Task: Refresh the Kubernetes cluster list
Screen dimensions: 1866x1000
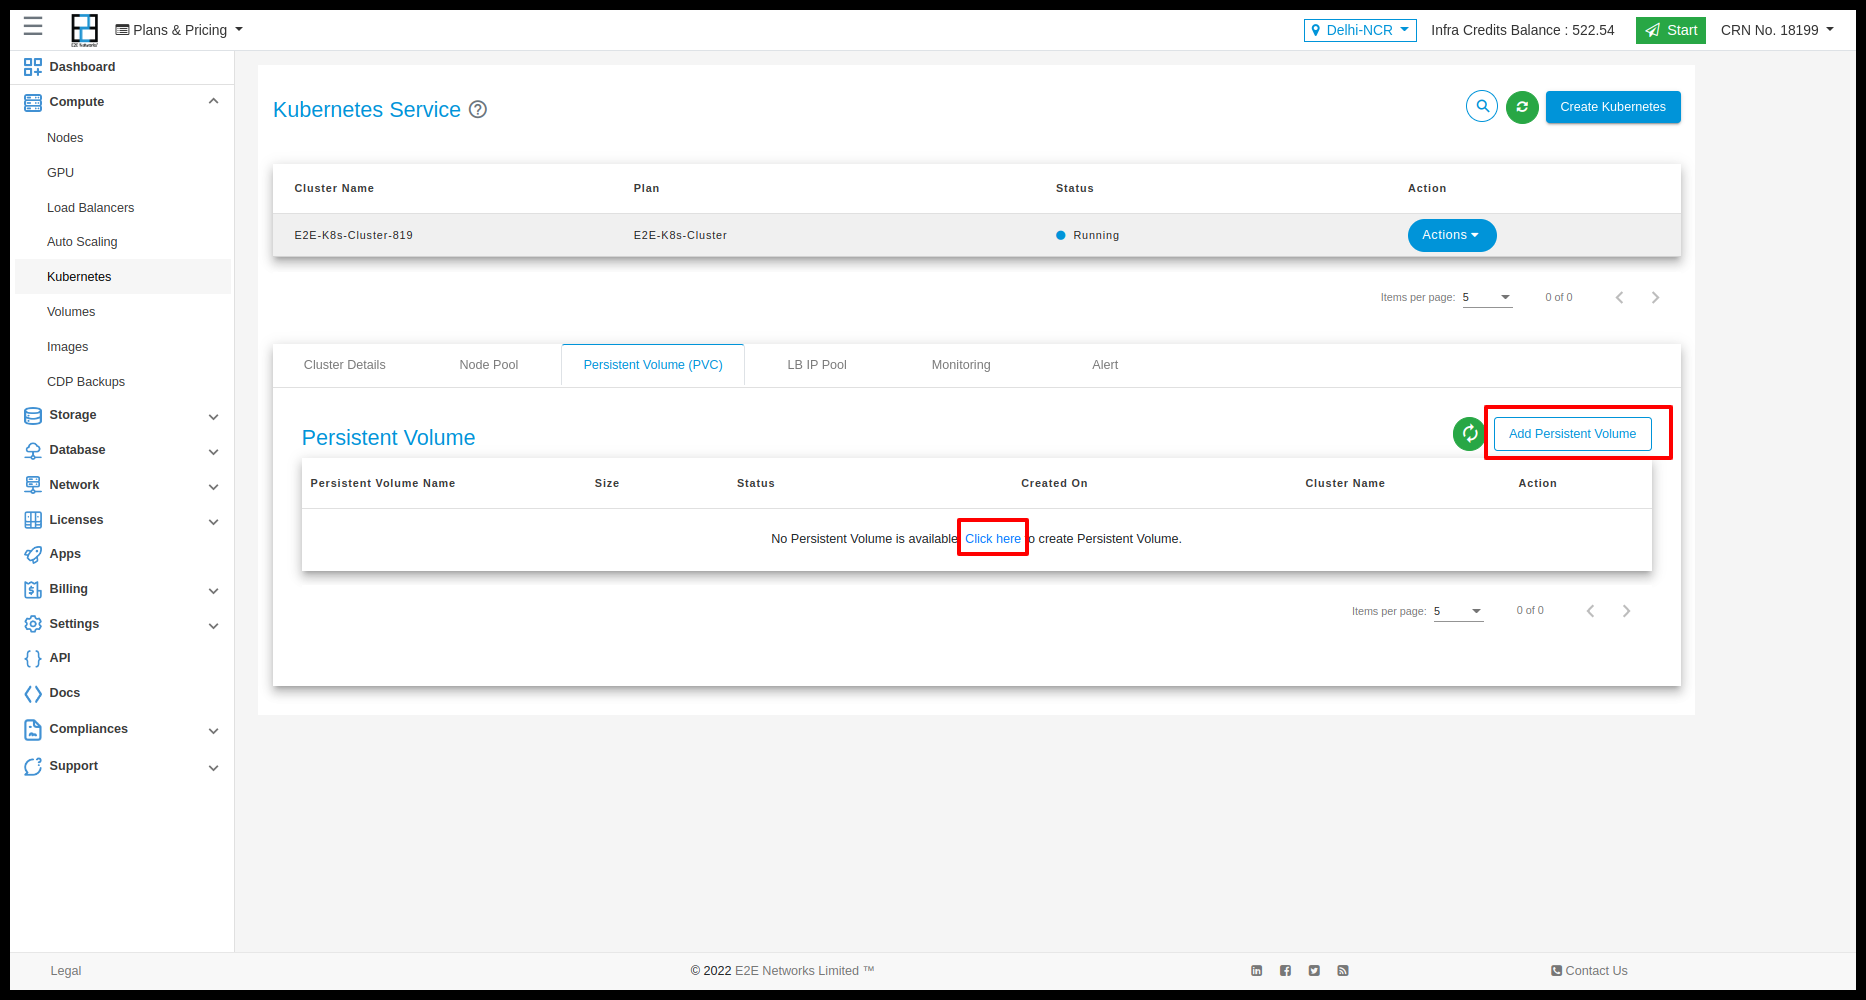Action: 1522,107
